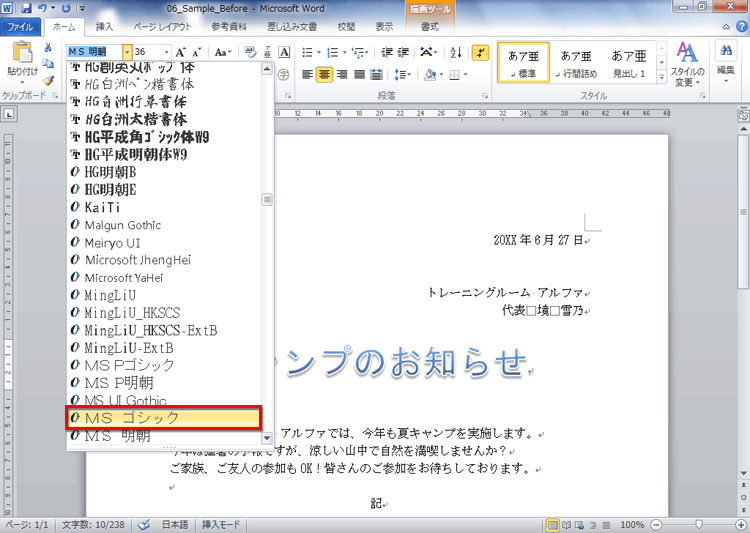Switch to insert (挿入) tab
This screenshot has width=750, height=533.
(104, 27)
